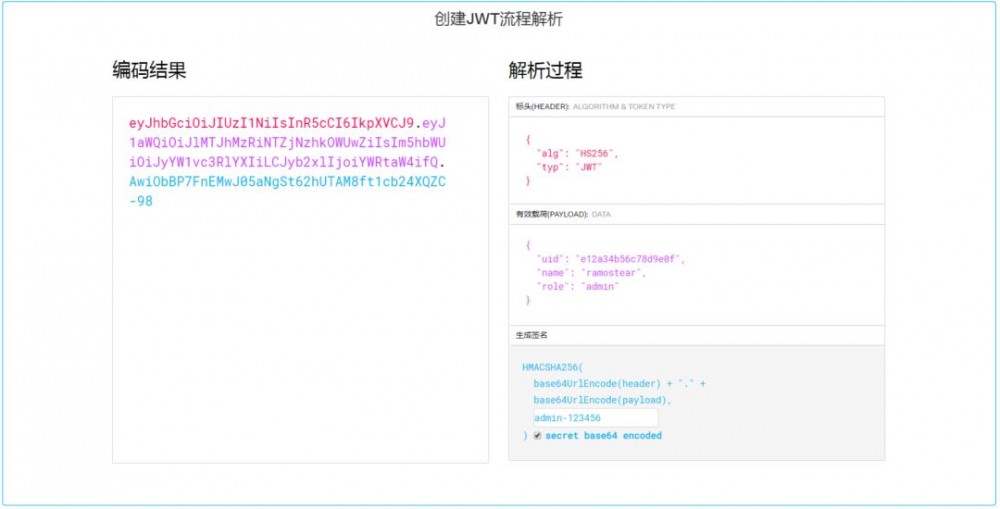Image resolution: width=1000 pixels, height=509 pixels.
Task: Click the HEADER: ALGORITHM & TOKEN TYPE label
Action: [x=596, y=107]
